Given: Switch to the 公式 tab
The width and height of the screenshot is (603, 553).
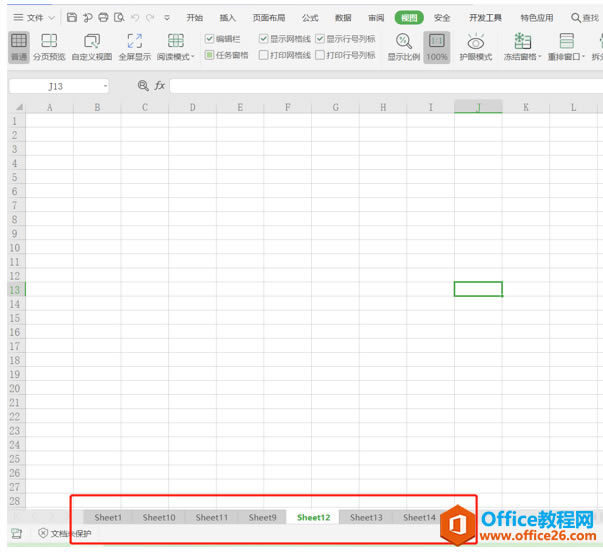Looking at the screenshot, I should (x=310, y=18).
